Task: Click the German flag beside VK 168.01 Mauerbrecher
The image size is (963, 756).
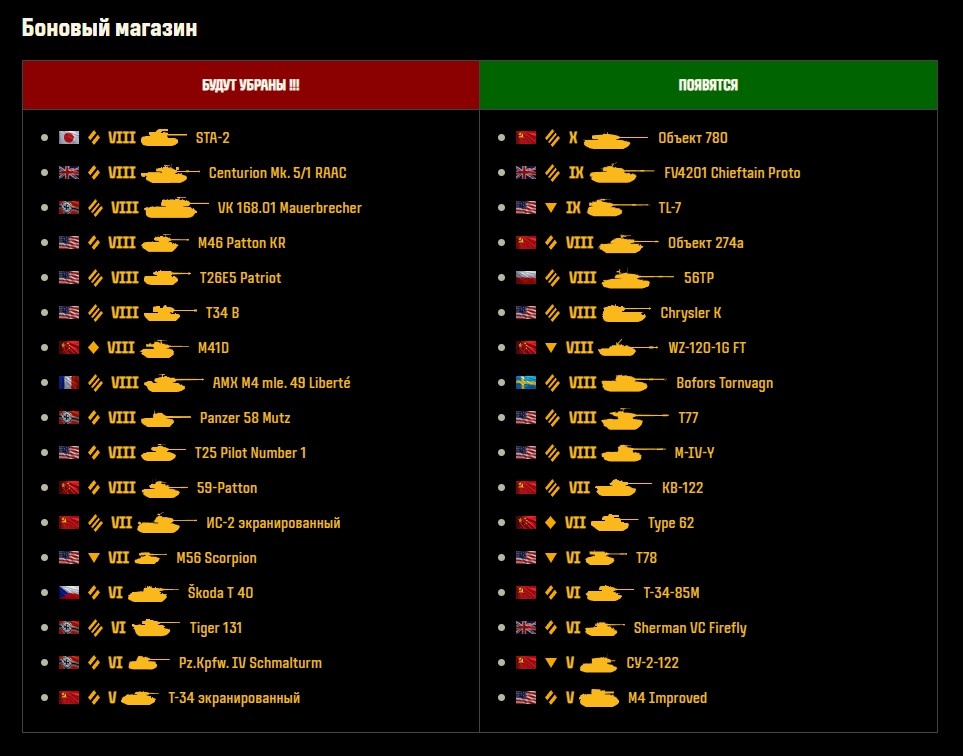Action: point(69,208)
